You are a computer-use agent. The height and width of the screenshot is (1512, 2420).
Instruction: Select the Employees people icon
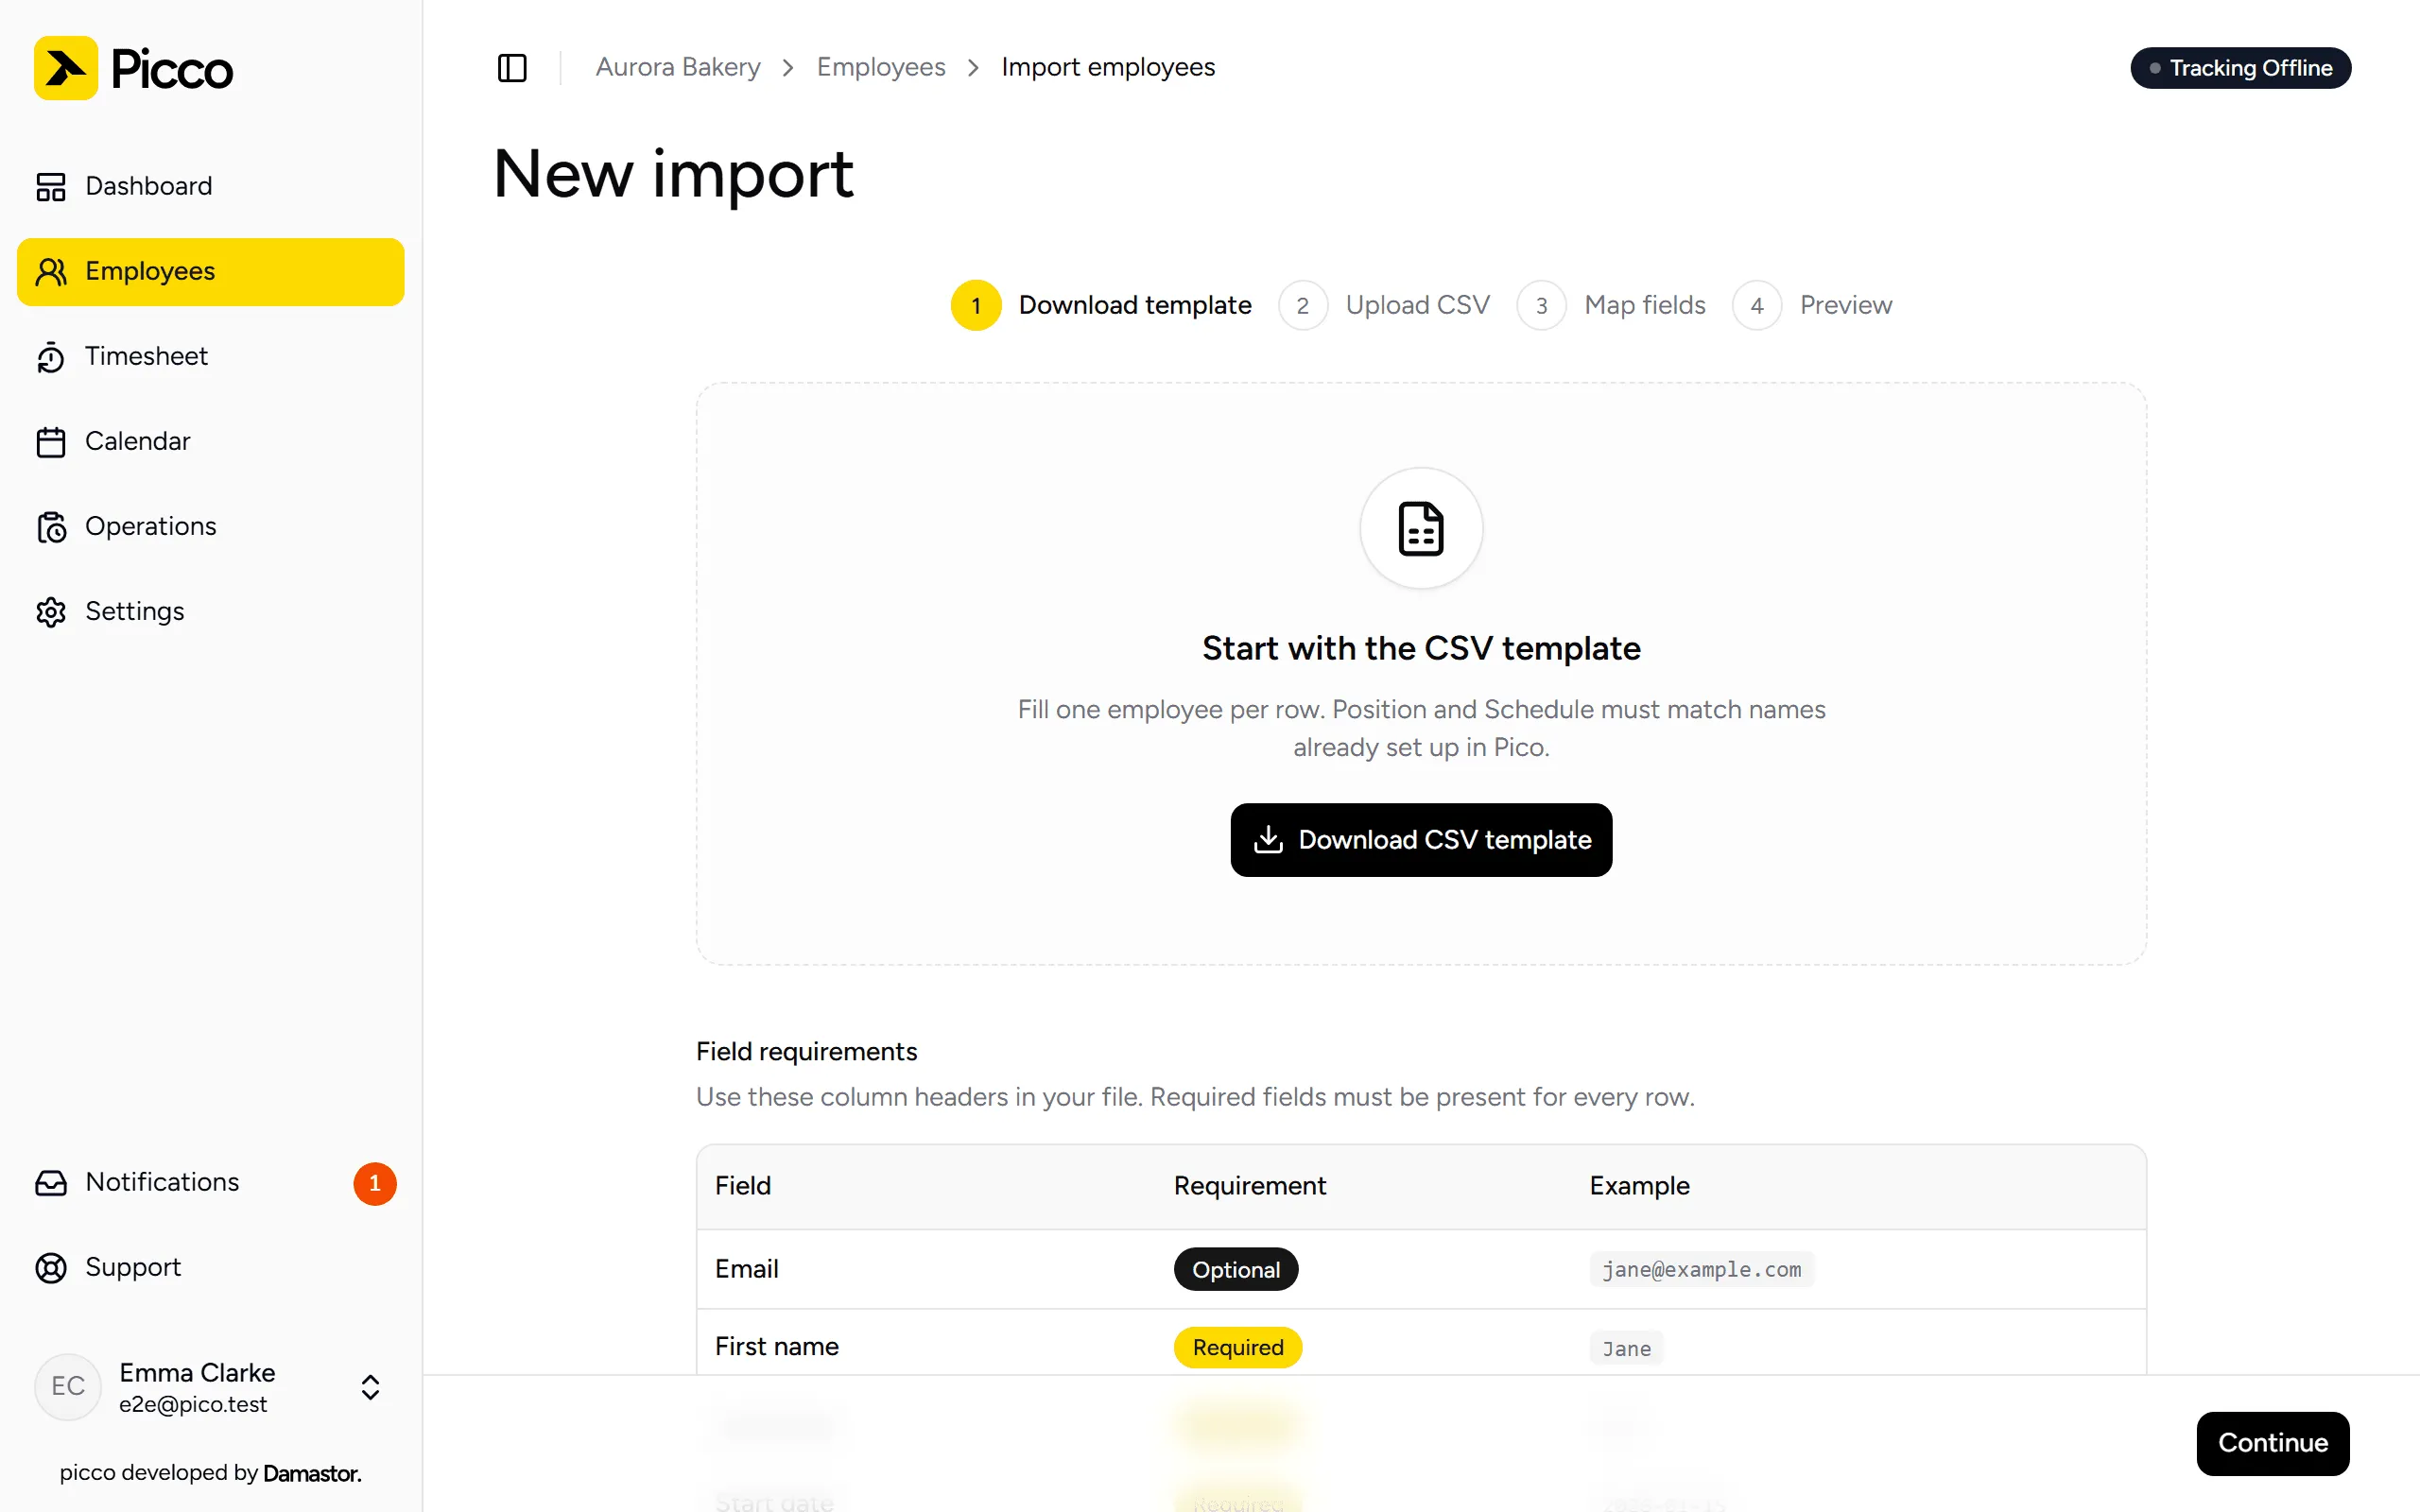click(51, 271)
